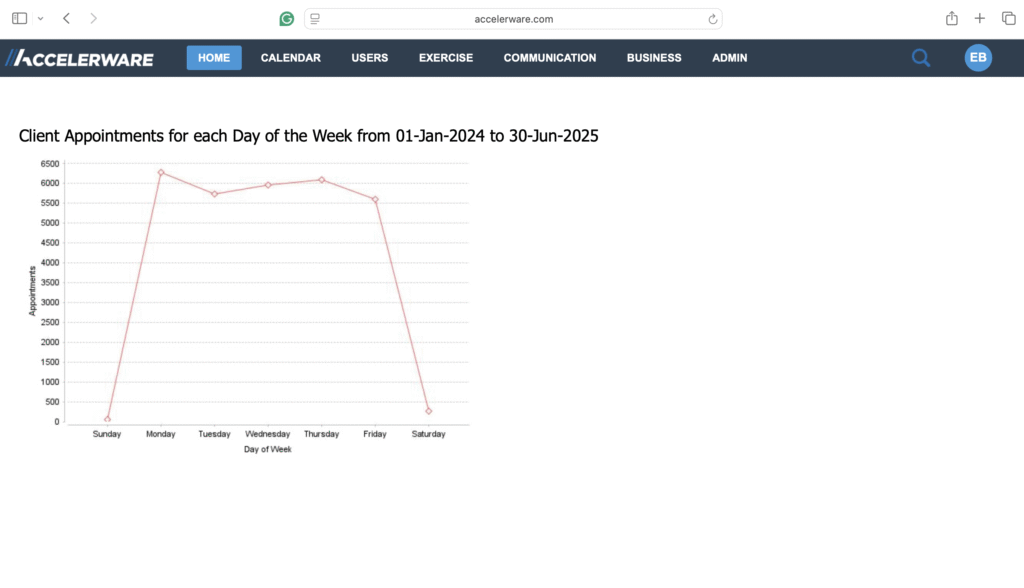Screen dimensions: 1024x588
Task: Expand the sidebar dropdown chevron
Action: tap(40, 18)
